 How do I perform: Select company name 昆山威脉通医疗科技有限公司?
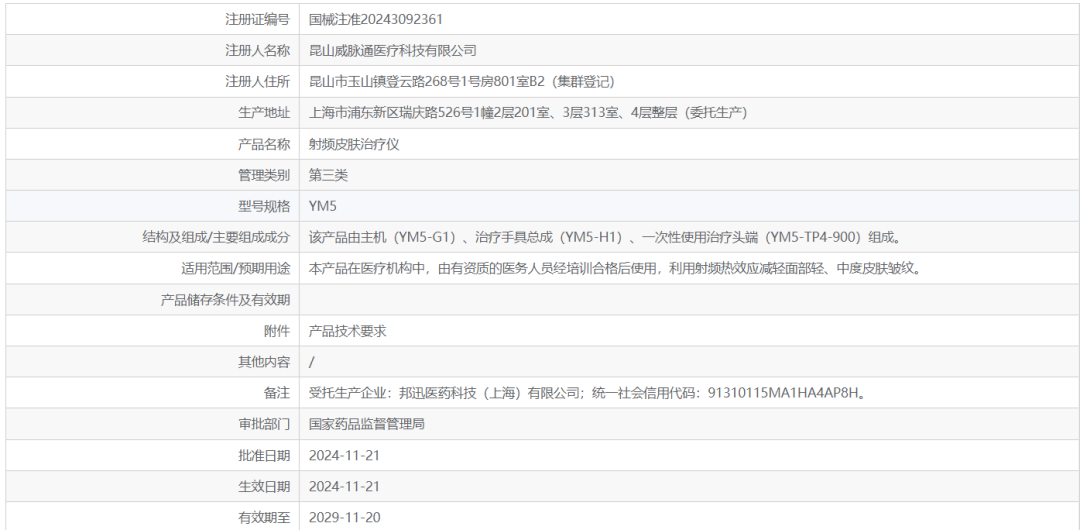393,50
